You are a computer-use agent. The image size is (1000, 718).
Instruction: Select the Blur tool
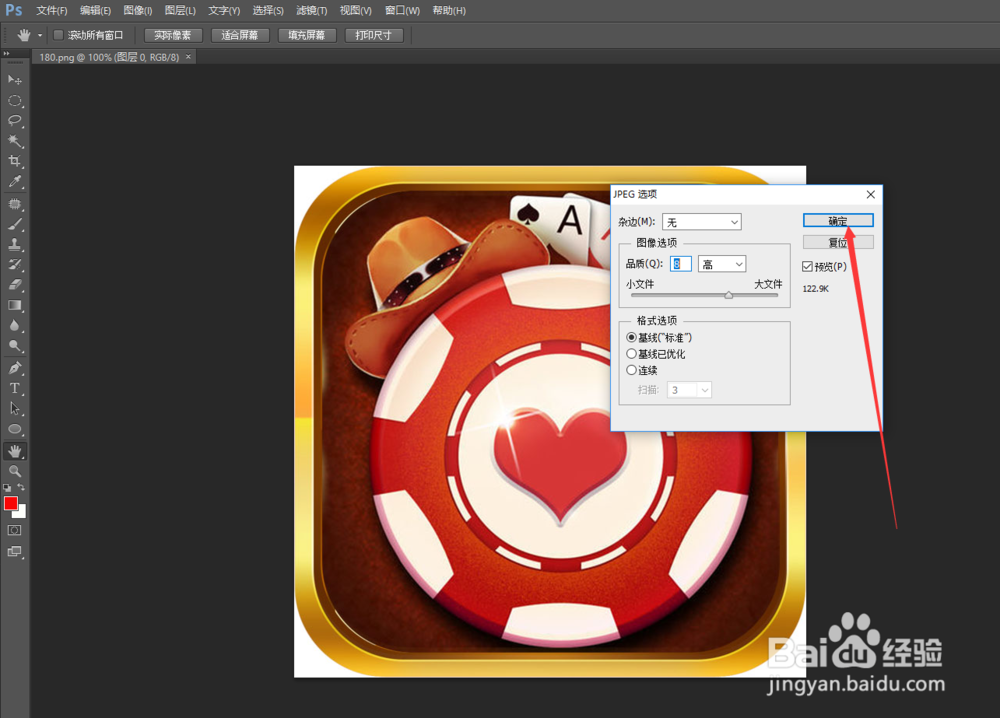tap(15, 326)
